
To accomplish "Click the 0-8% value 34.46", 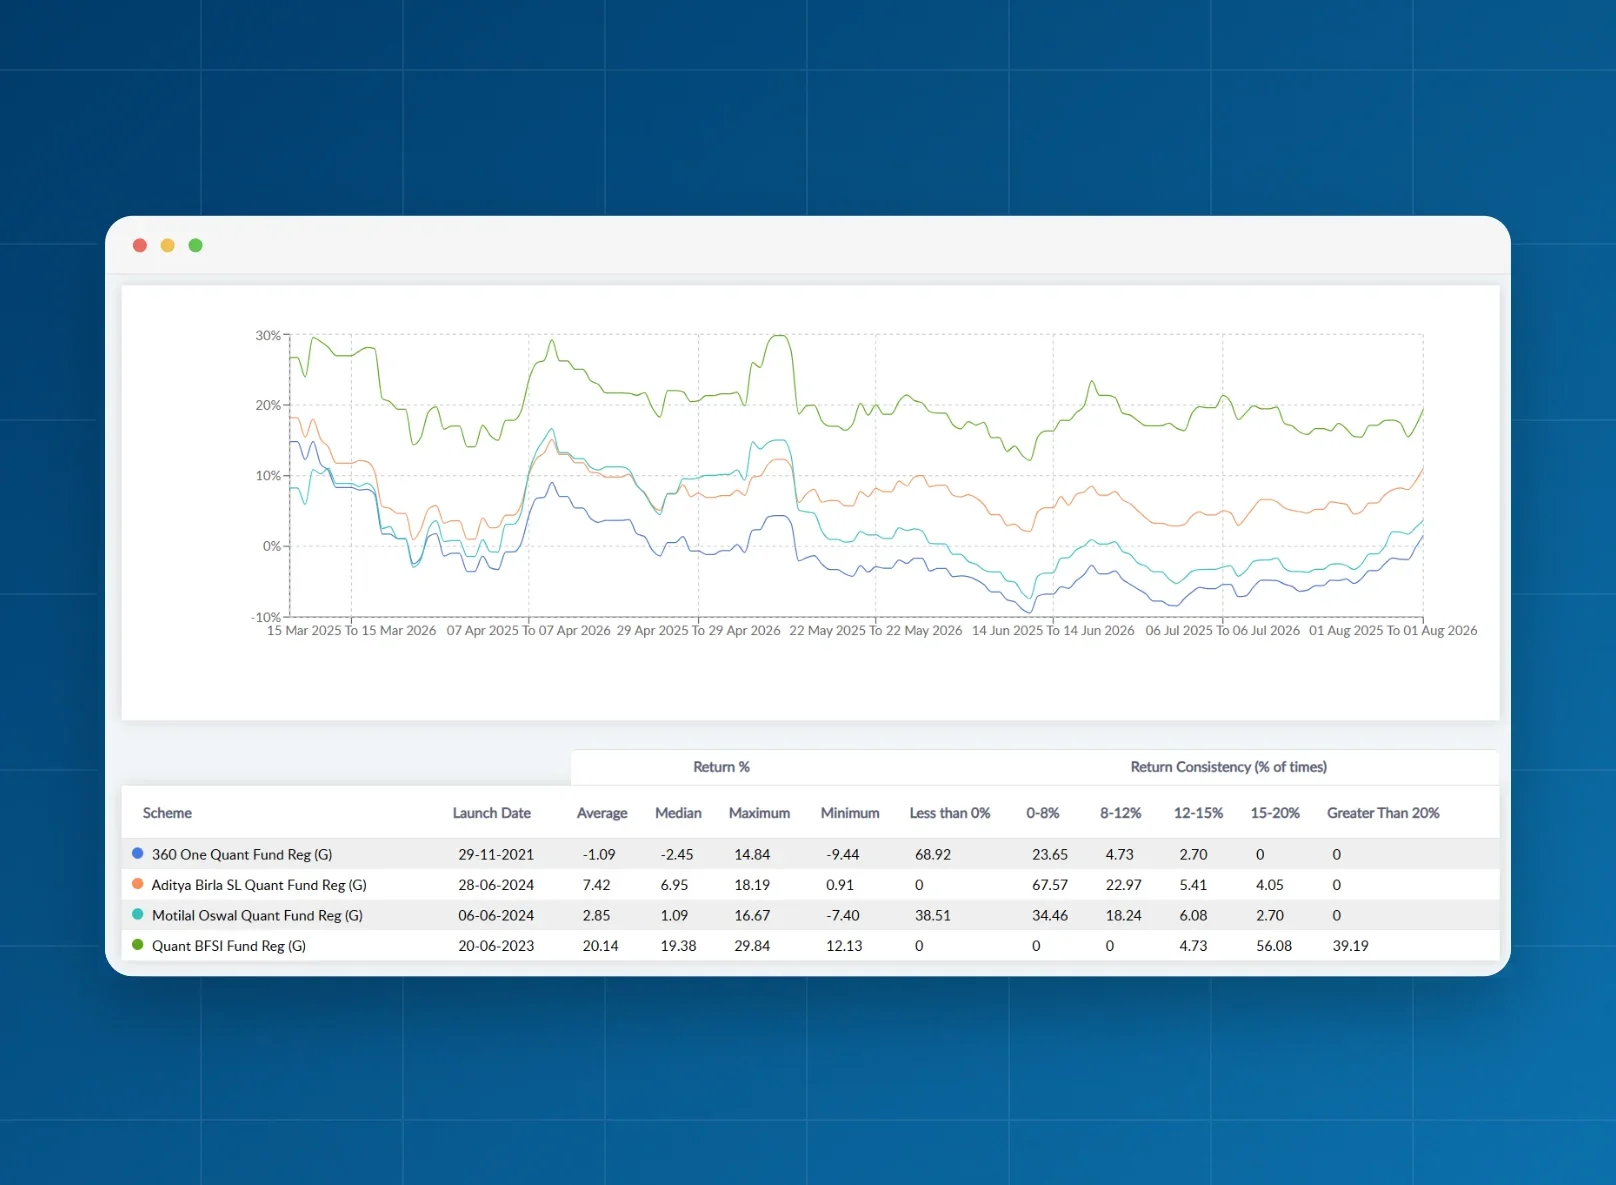I will [x=1050, y=915].
